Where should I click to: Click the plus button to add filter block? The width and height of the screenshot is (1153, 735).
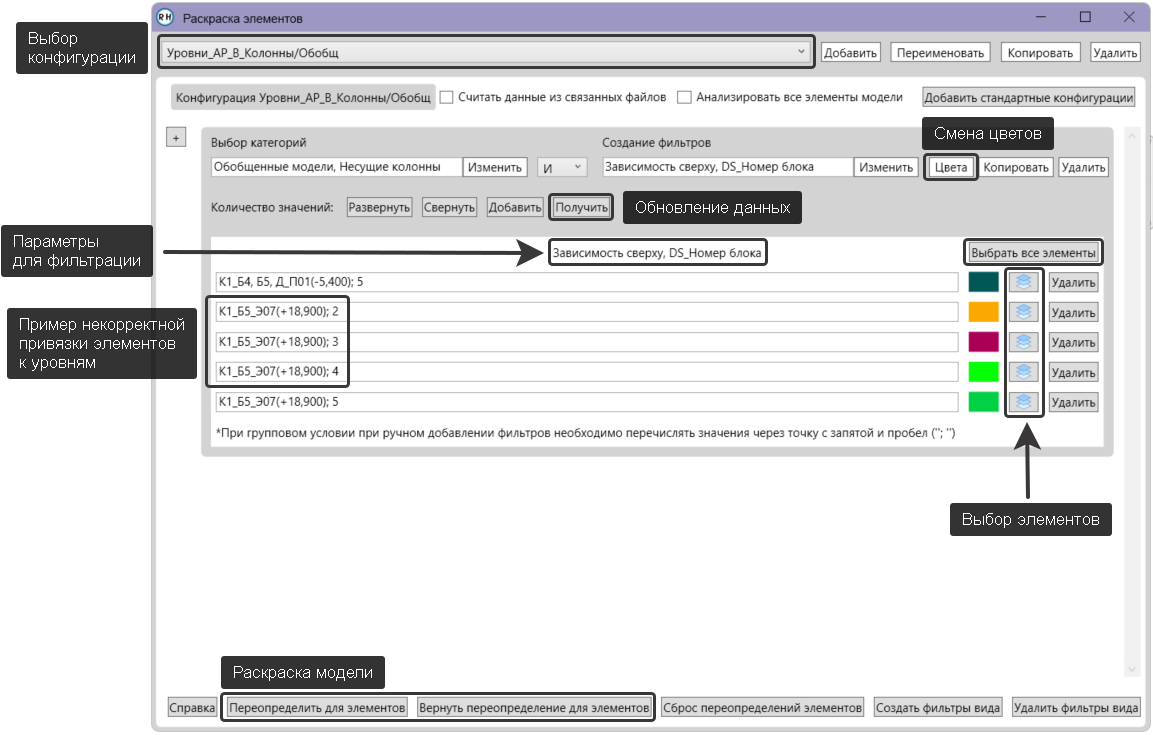(x=176, y=137)
